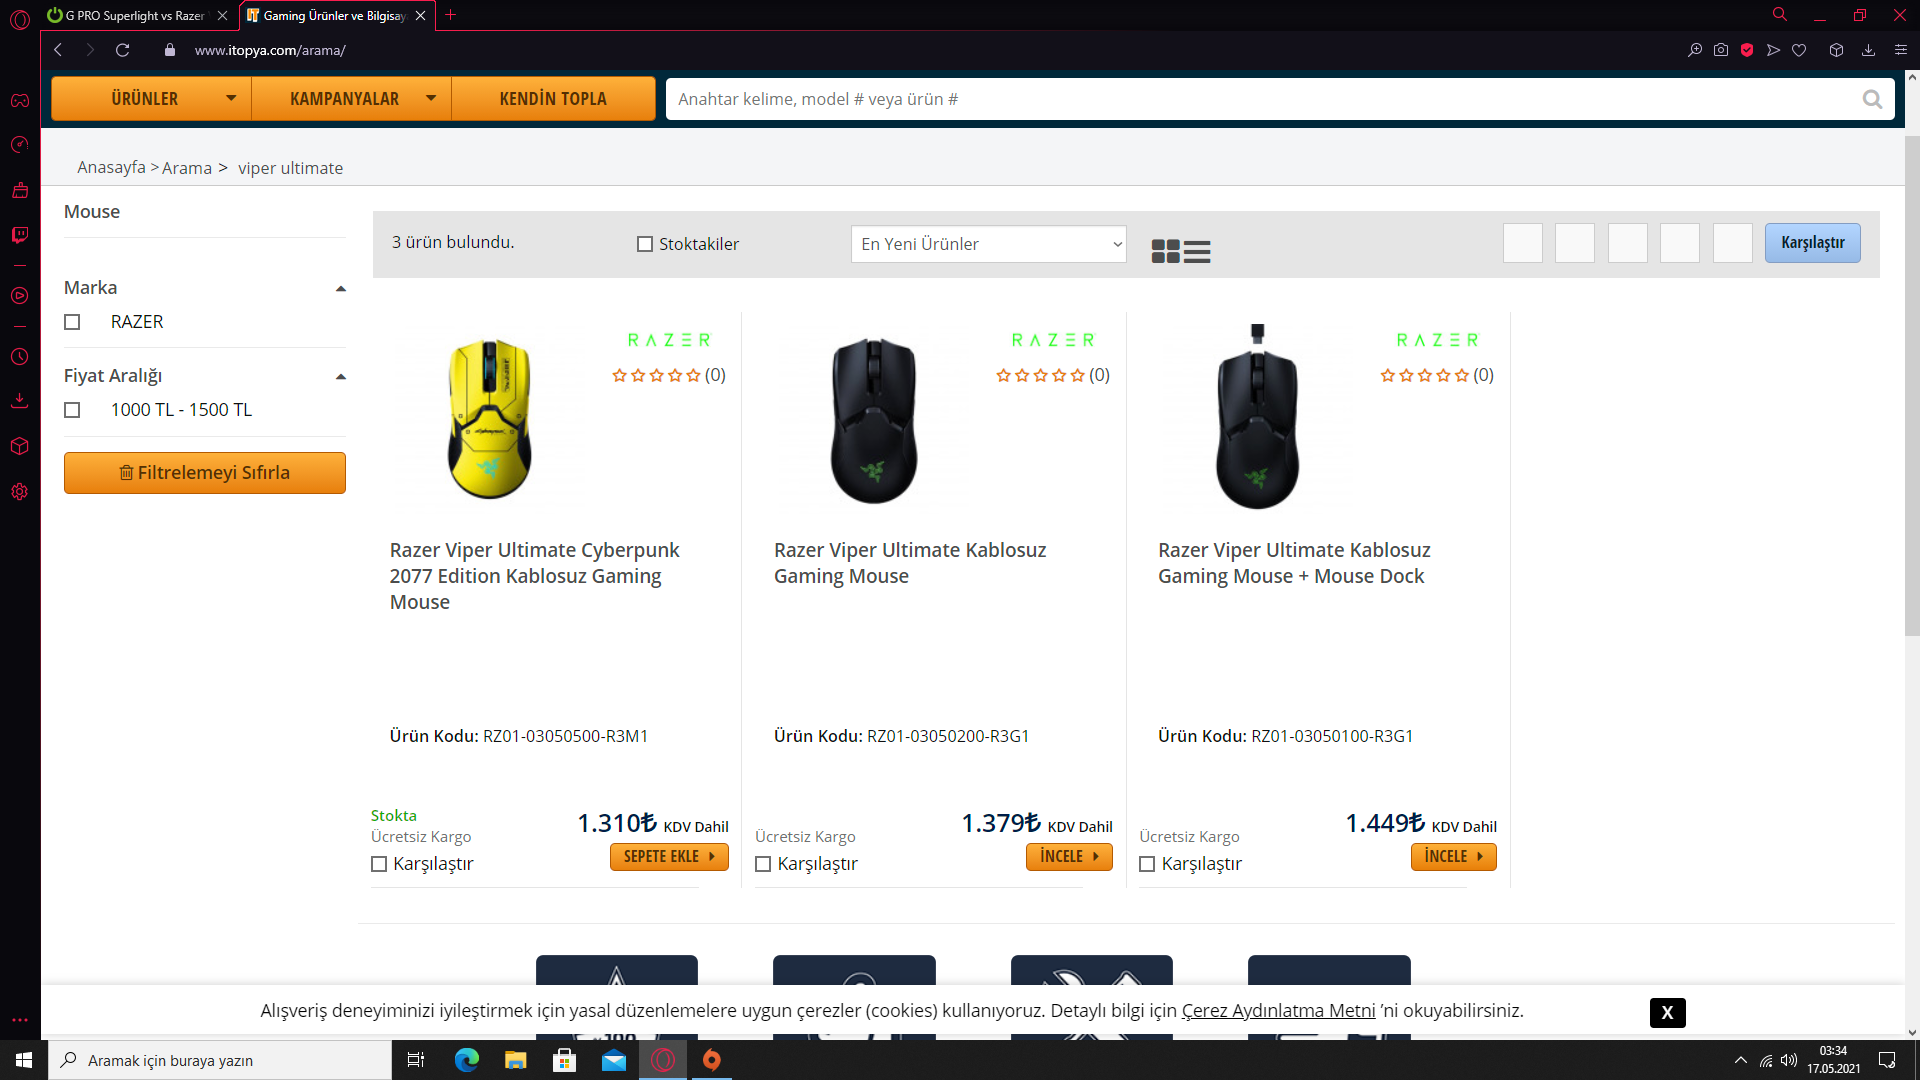
Task: Open the Çerez Aydınlatma Metni link
Action: click(x=1278, y=1011)
